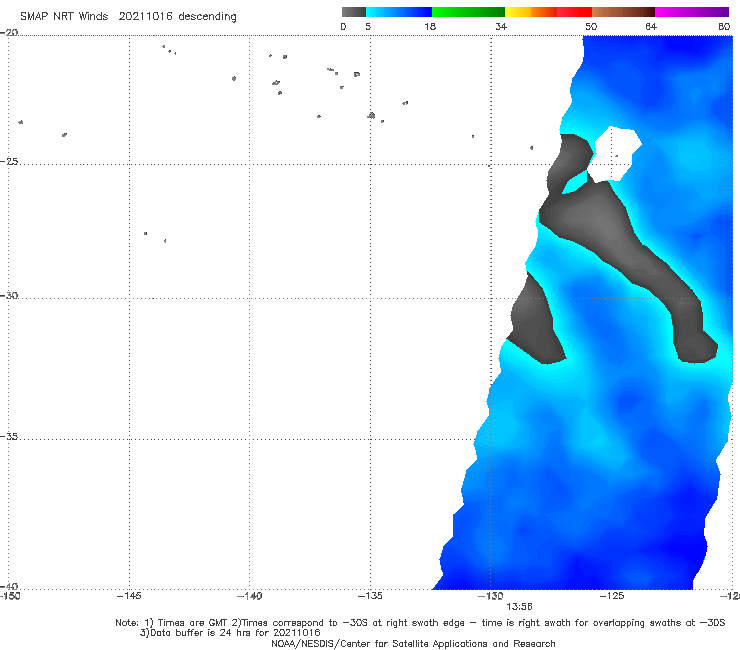Click the brown 50–64 colorbar segment
The width and height of the screenshot is (740, 650).
pos(623,12)
